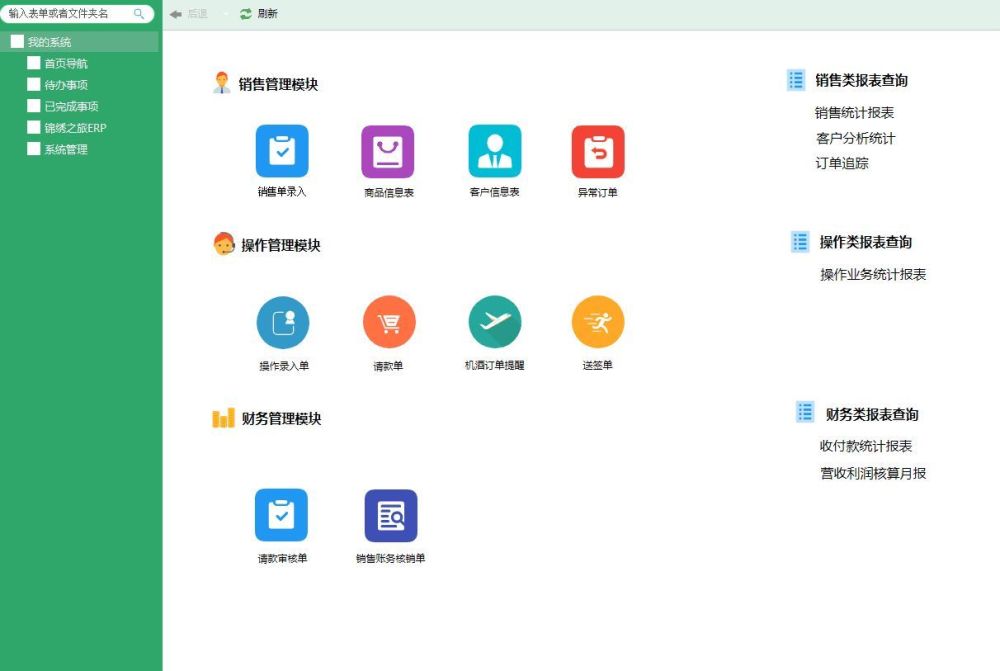Click the 刷新 button label

tap(267, 13)
